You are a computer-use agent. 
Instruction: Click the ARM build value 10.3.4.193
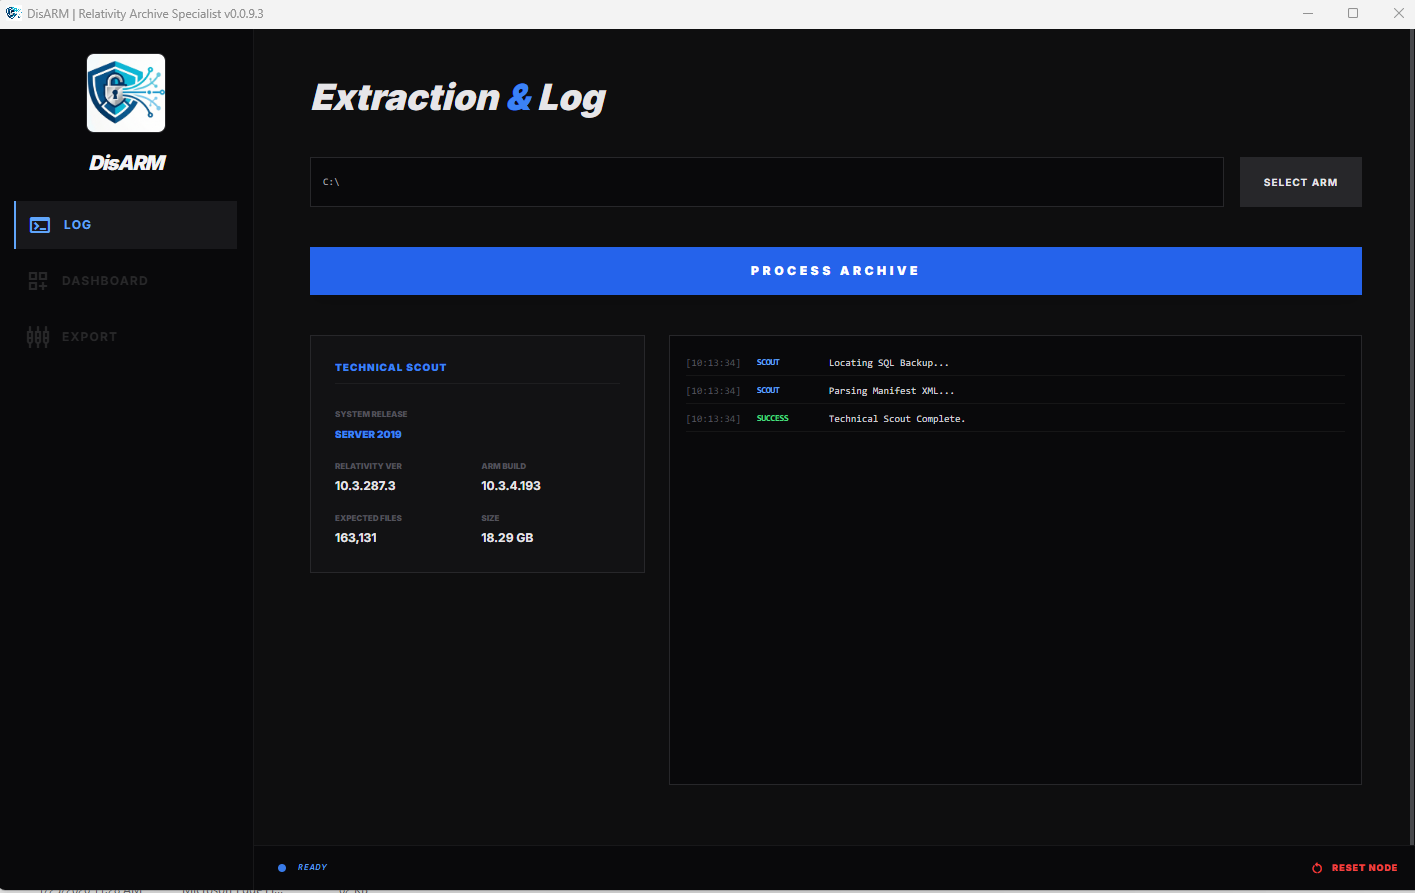tap(511, 486)
